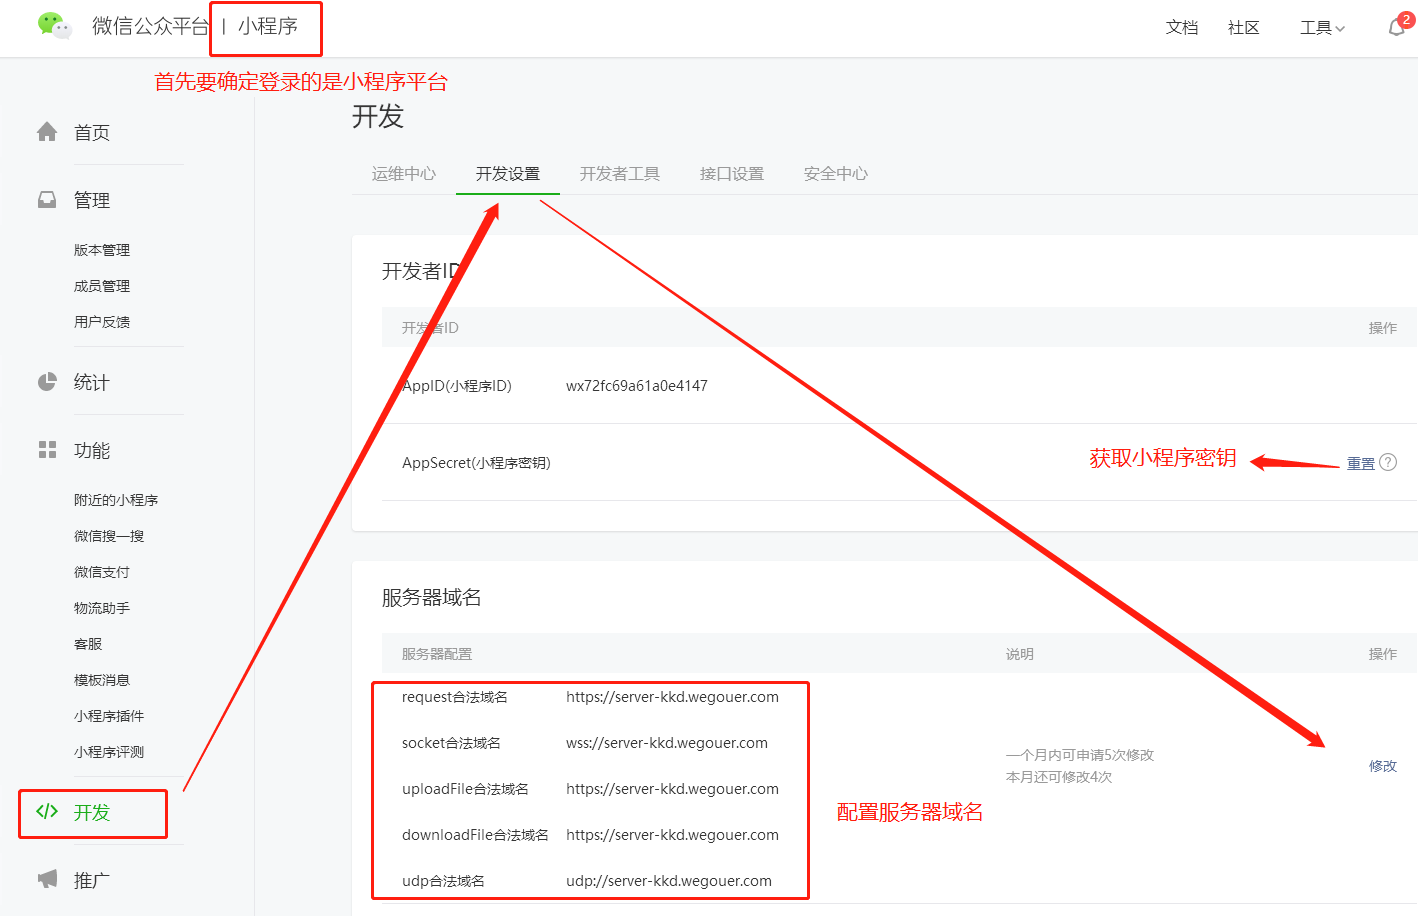The width and height of the screenshot is (1418, 916).
Task: Open 小程序插件 in the sidebar
Action: coord(109,716)
